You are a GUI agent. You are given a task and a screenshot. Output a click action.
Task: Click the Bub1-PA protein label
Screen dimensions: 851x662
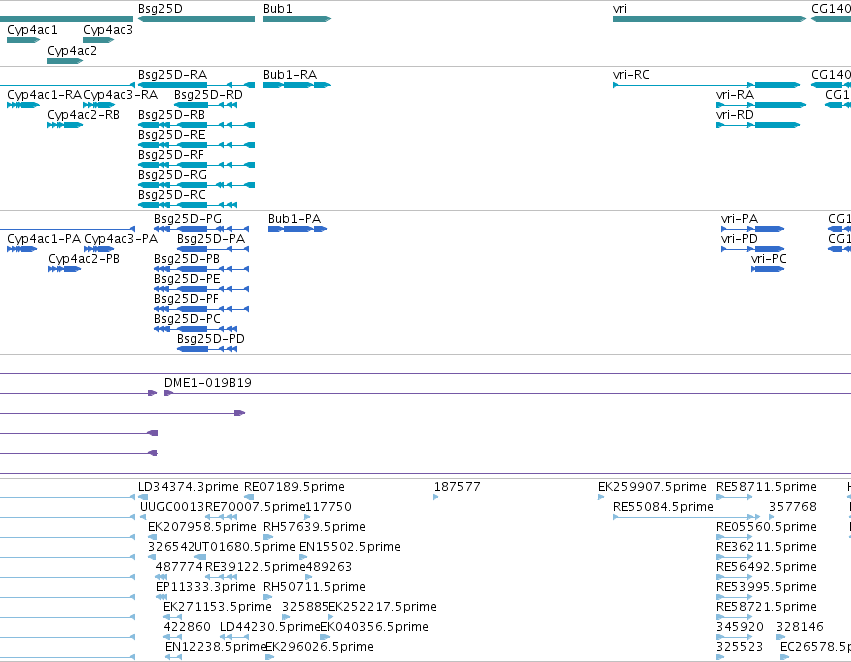tap(295, 219)
